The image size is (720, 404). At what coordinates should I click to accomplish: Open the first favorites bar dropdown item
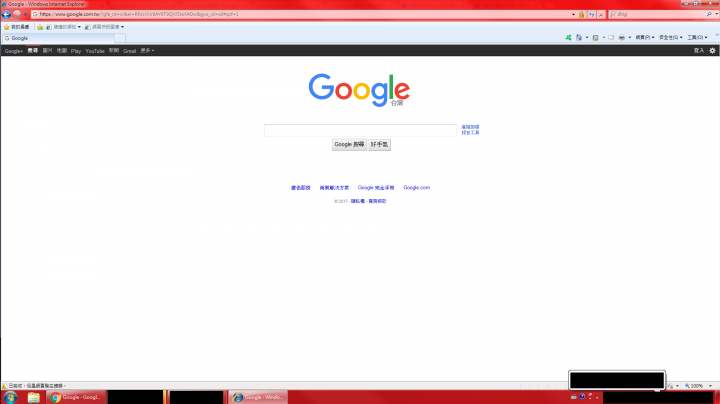click(63, 27)
